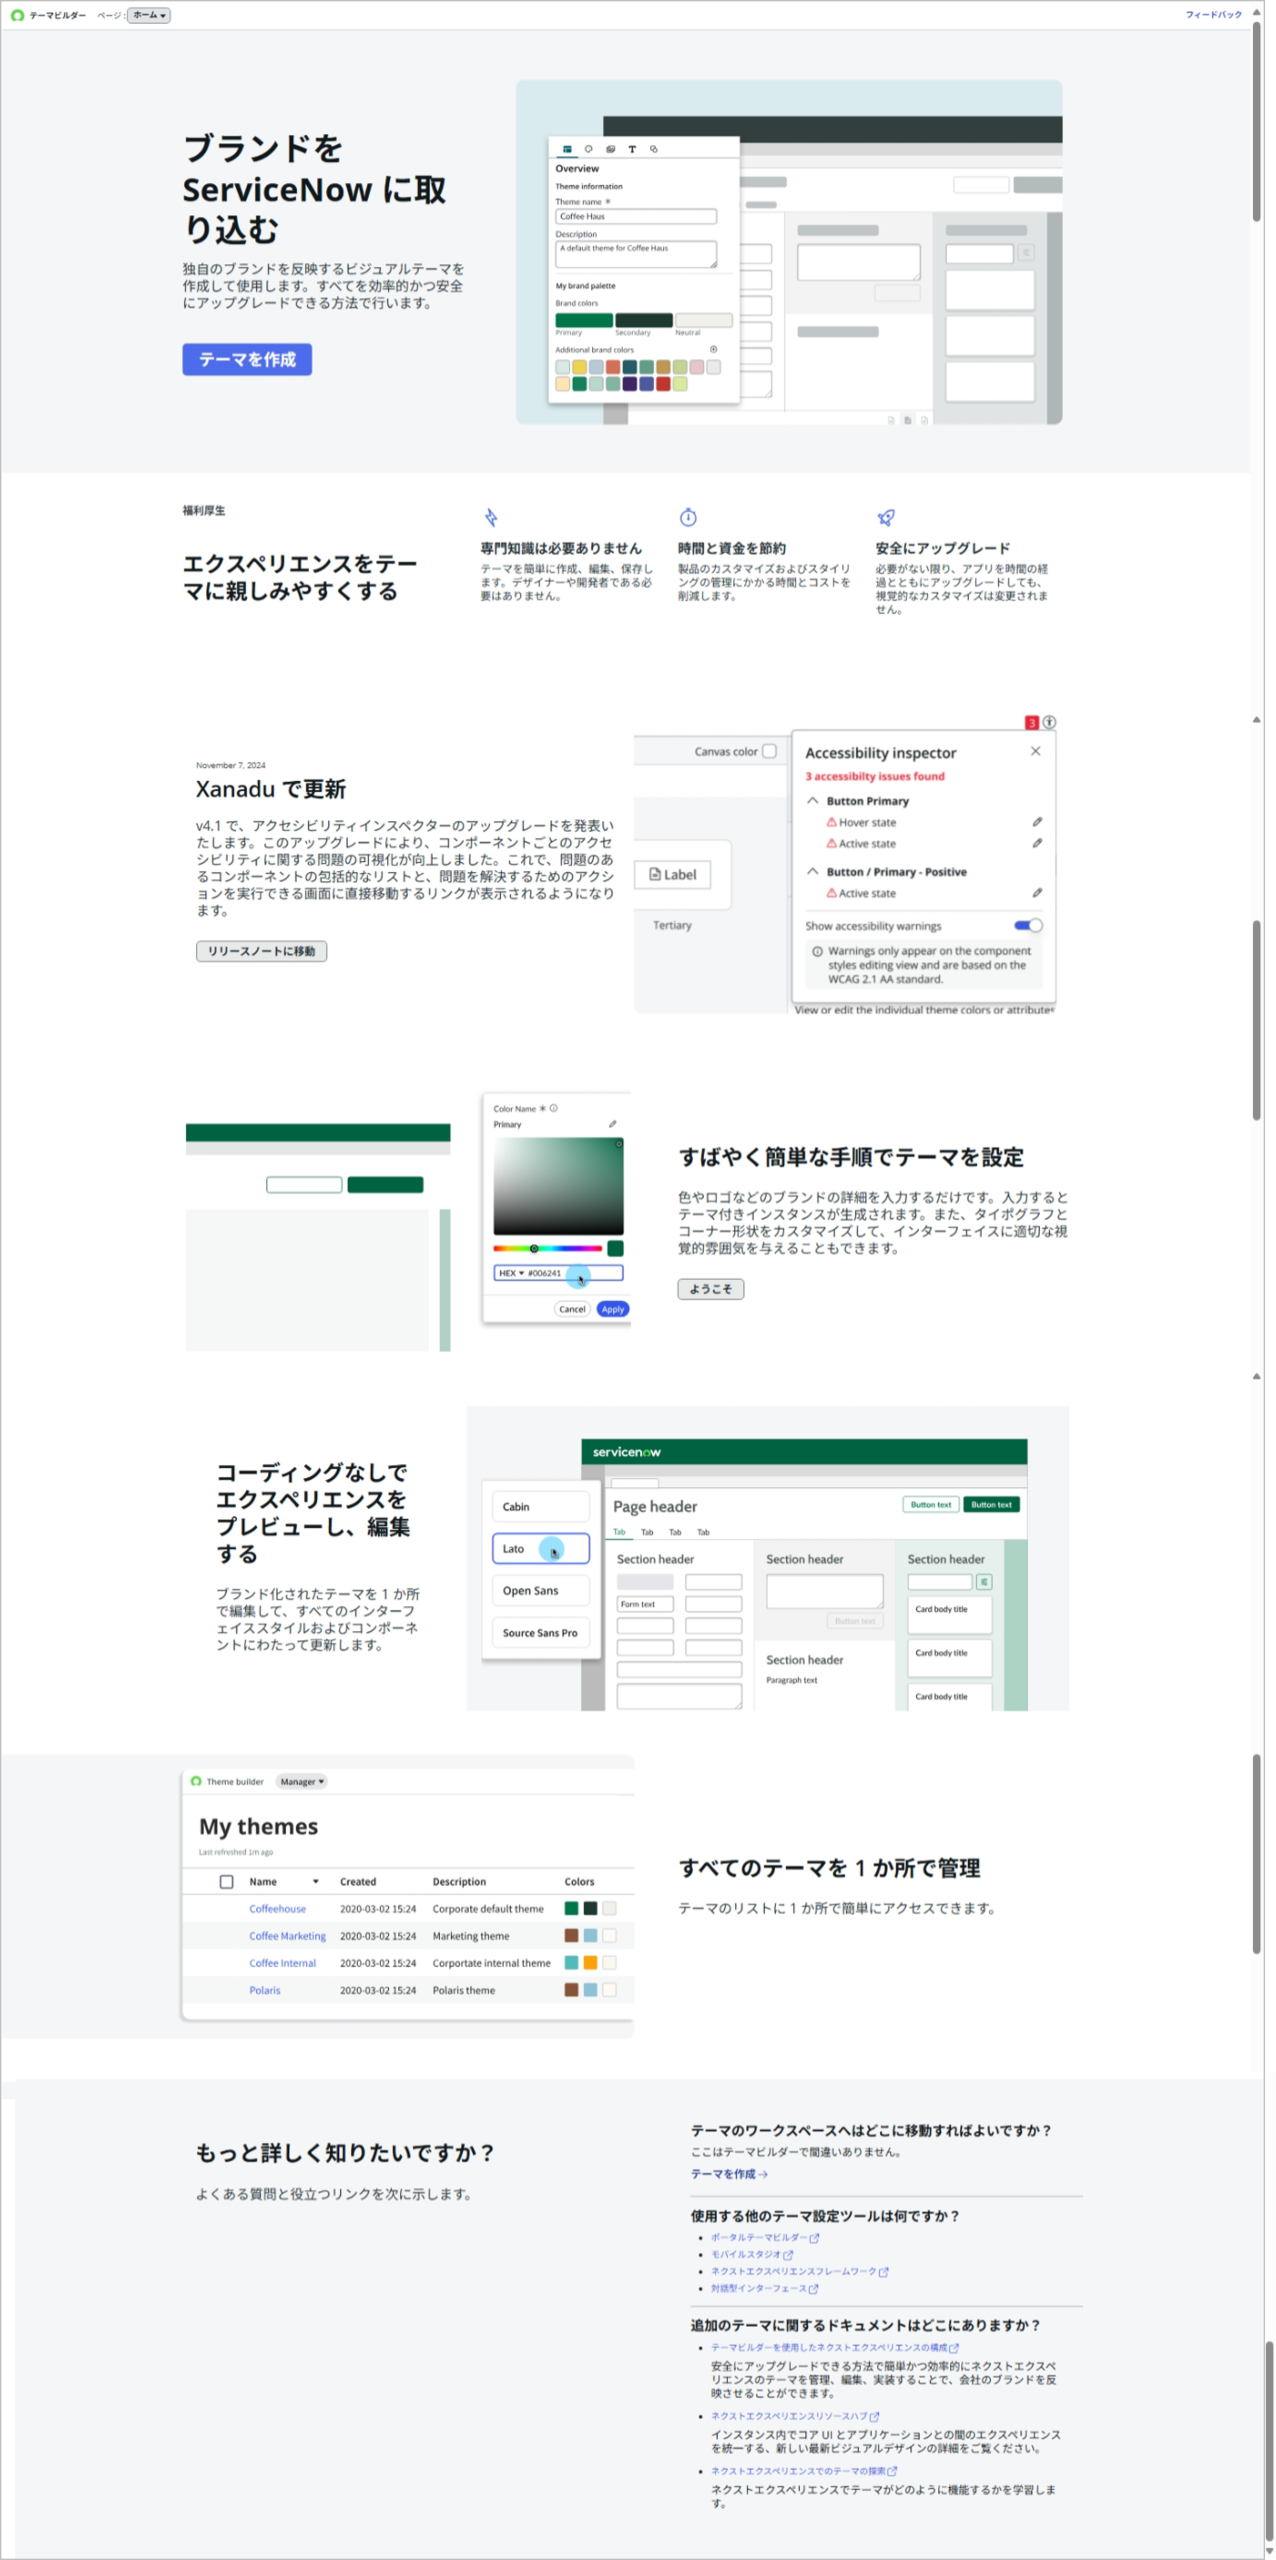Choose the Cabin font option
This screenshot has width=1276, height=2560.
click(x=540, y=1506)
